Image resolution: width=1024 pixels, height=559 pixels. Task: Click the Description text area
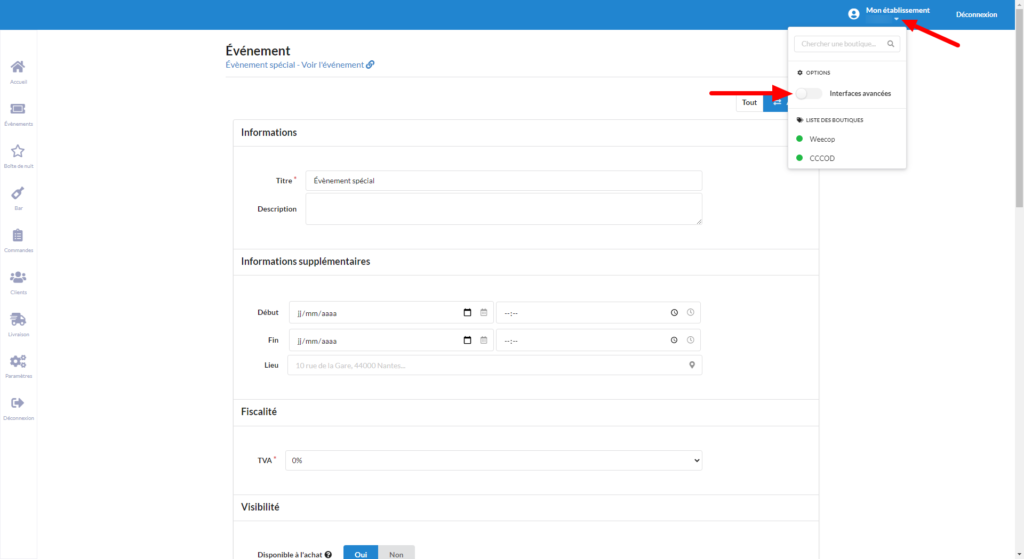click(504, 209)
